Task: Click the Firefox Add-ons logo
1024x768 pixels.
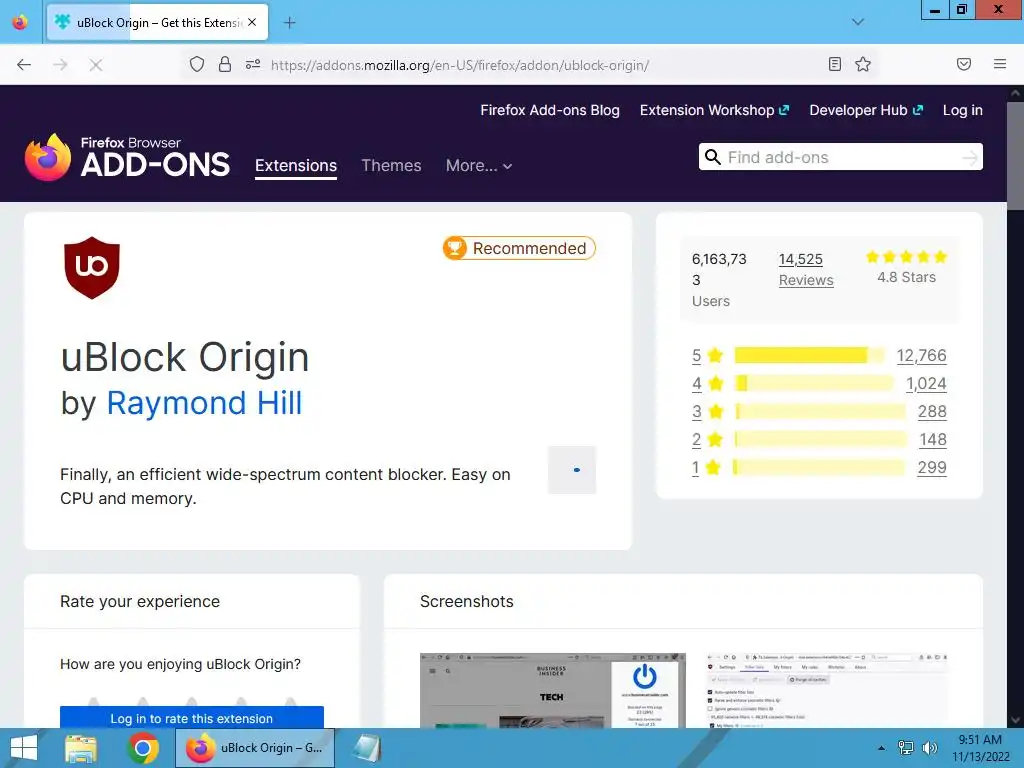Action: 127,157
